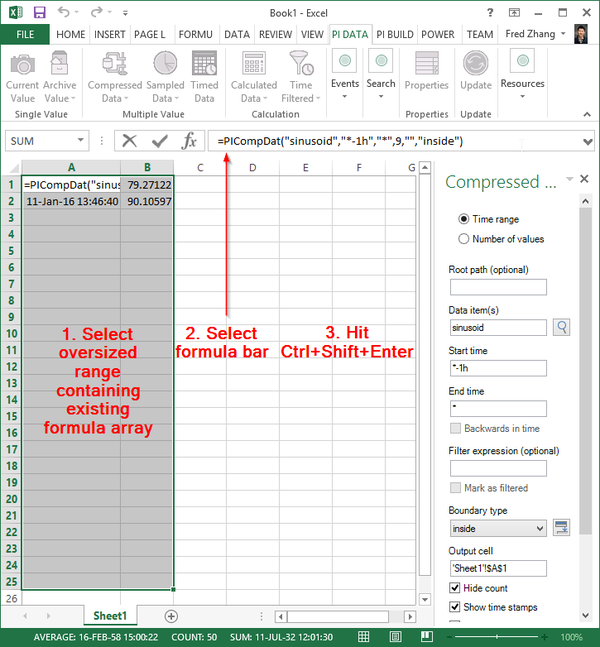Switch to the INSERT ribbon tab
The width and height of the screenshot is (600, 647).
pyautogui.click(x=109, y=34)
